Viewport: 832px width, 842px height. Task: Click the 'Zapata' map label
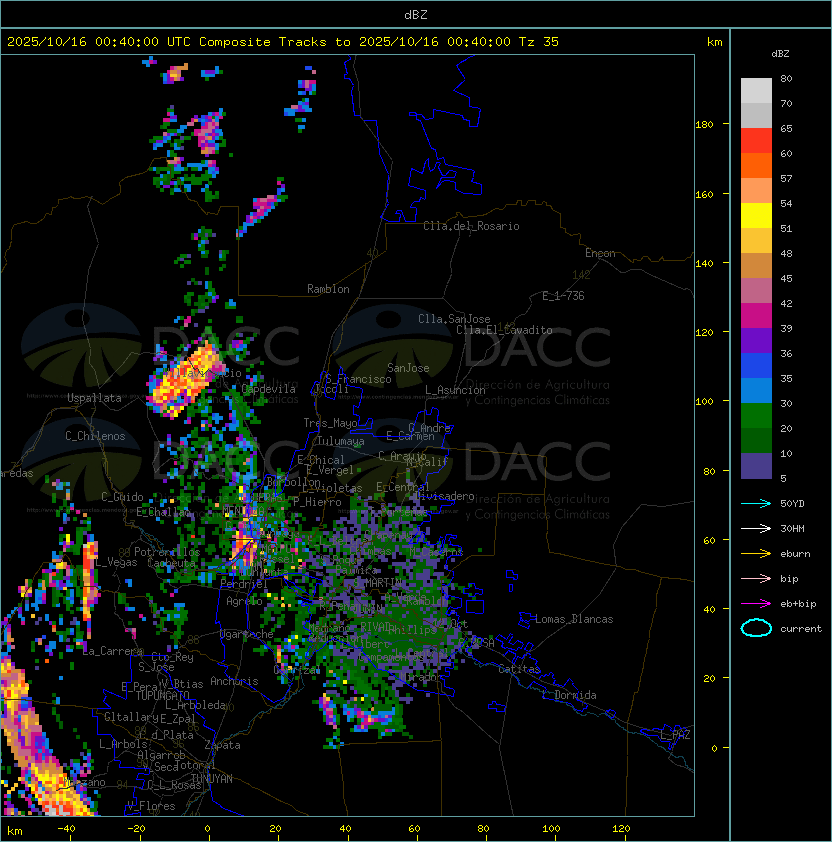pos(222,745)
